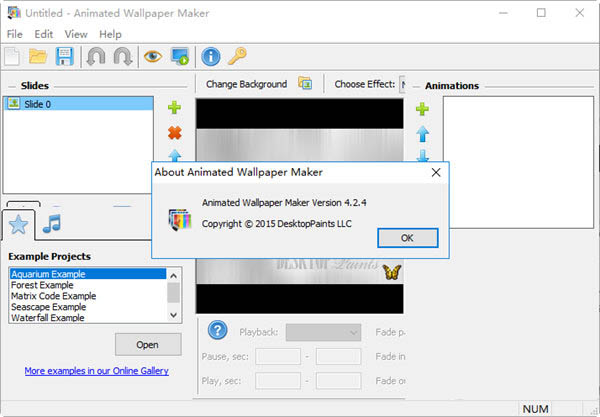Click the app icon in the title bar
Screen dimensions: 600x417
pyautogui.click(x=14, y=13)
